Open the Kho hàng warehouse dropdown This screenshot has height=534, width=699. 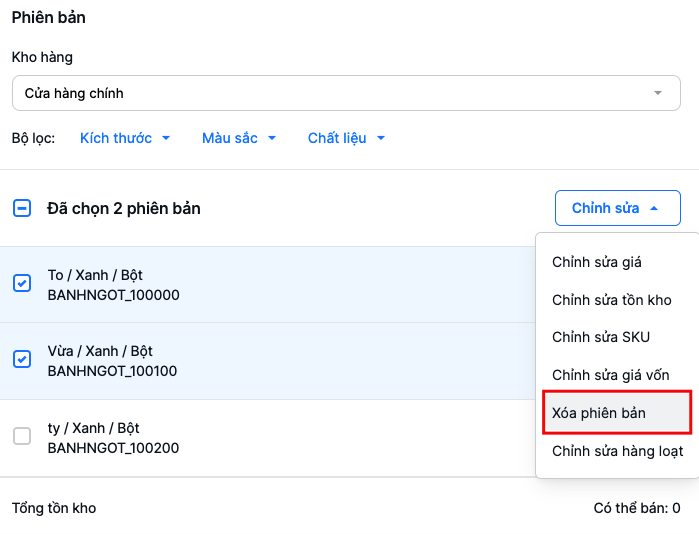346,93
